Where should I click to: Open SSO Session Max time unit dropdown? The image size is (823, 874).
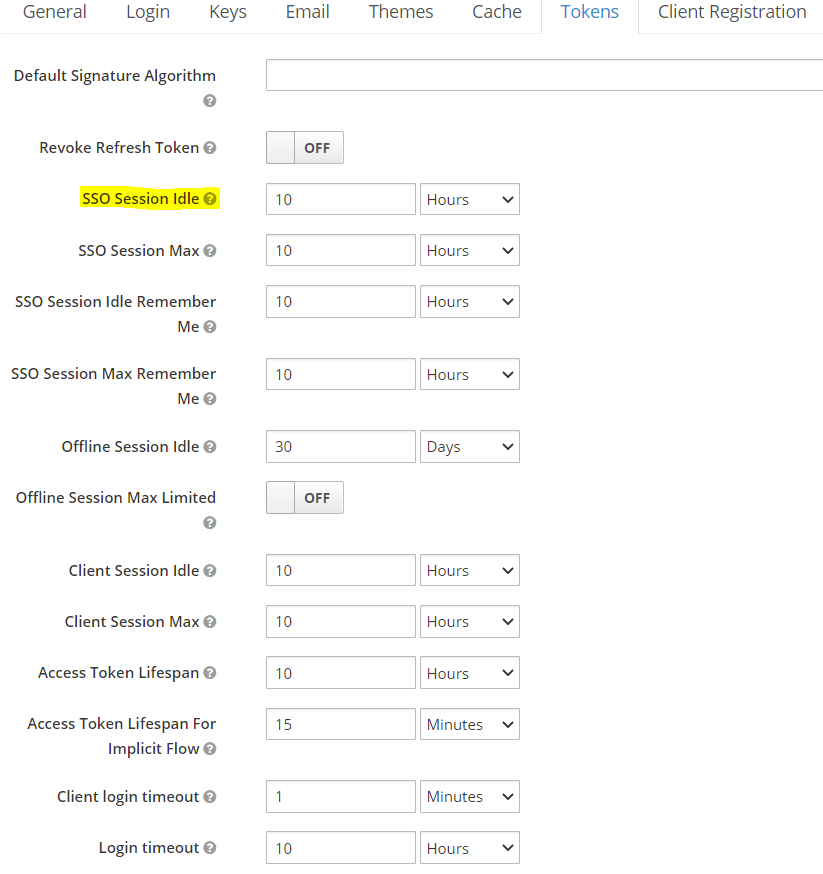[470, 250]
